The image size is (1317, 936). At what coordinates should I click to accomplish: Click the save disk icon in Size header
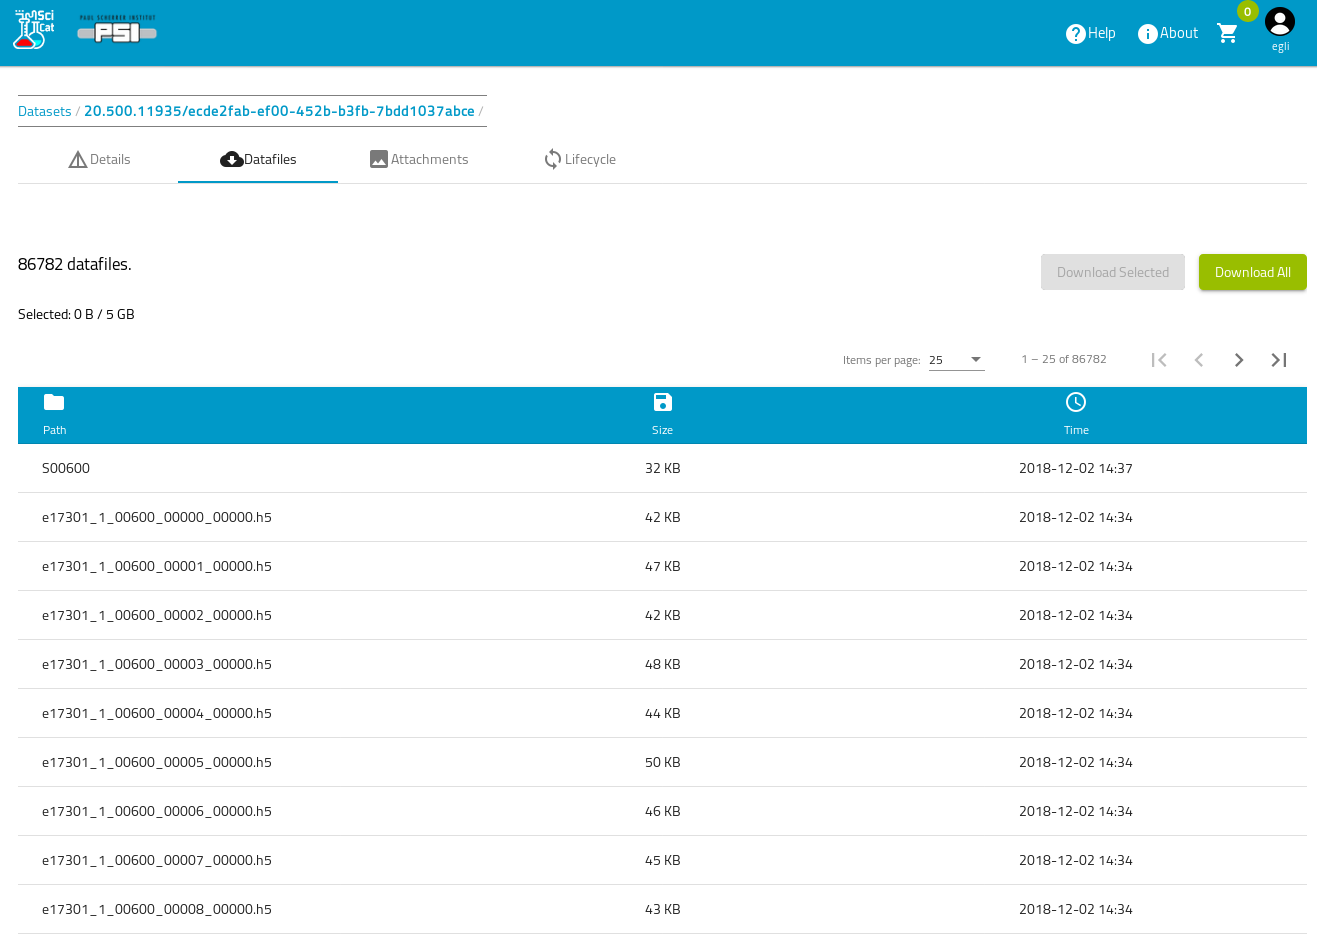point(662,402)
